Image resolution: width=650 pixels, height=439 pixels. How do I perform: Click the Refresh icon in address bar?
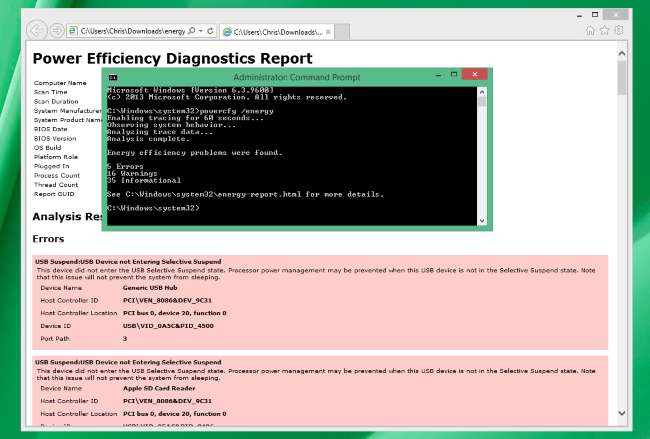(210, 31)
